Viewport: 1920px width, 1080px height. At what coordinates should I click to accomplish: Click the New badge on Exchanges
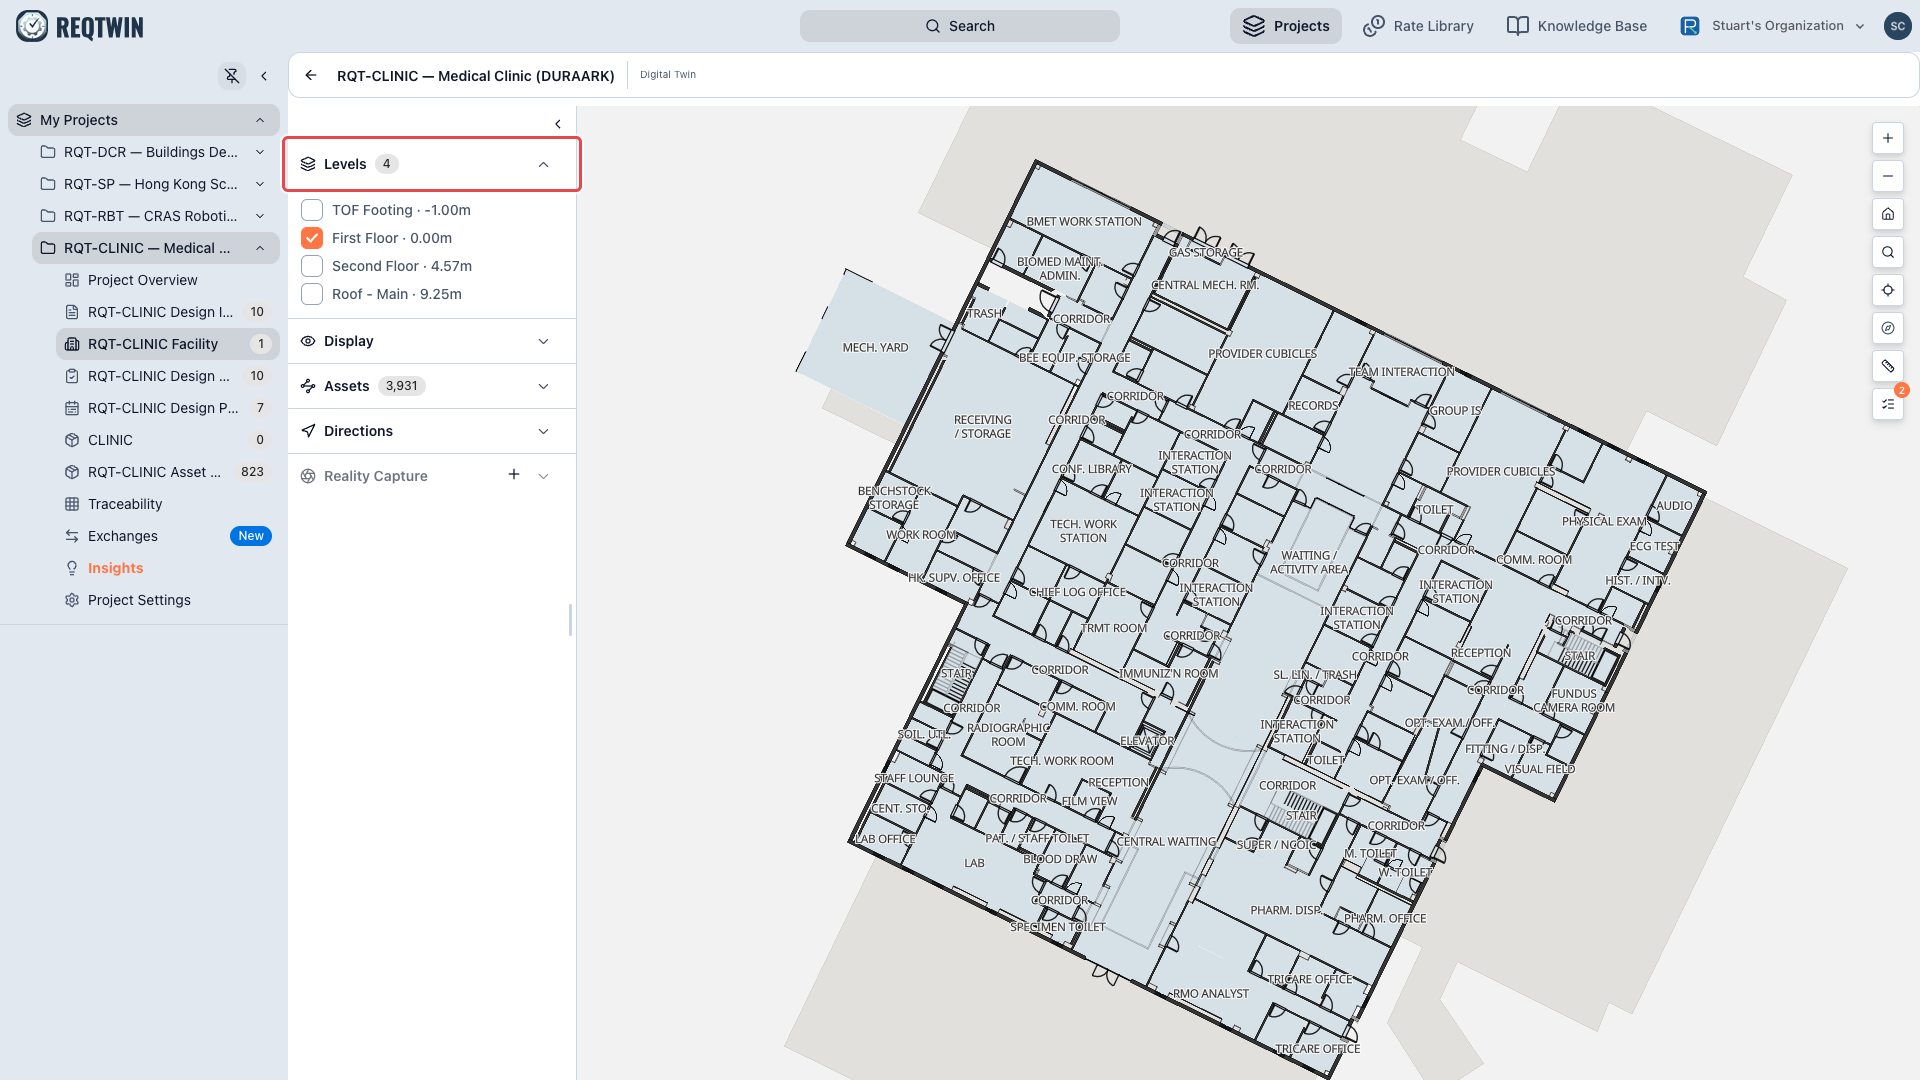click(251, 536)
